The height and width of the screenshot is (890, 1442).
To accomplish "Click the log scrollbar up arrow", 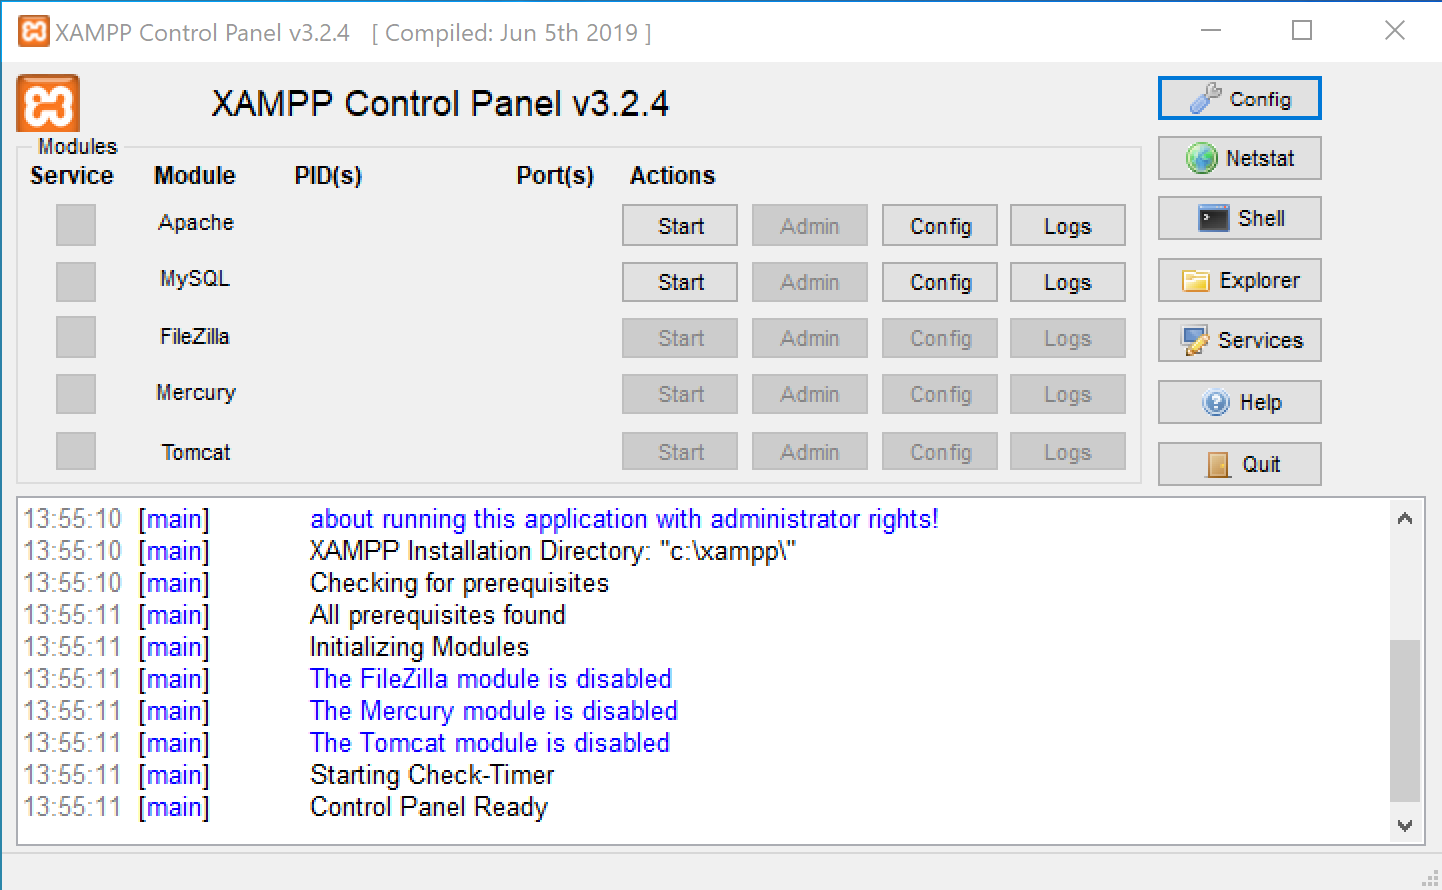I will click(x=1405, y=518).
